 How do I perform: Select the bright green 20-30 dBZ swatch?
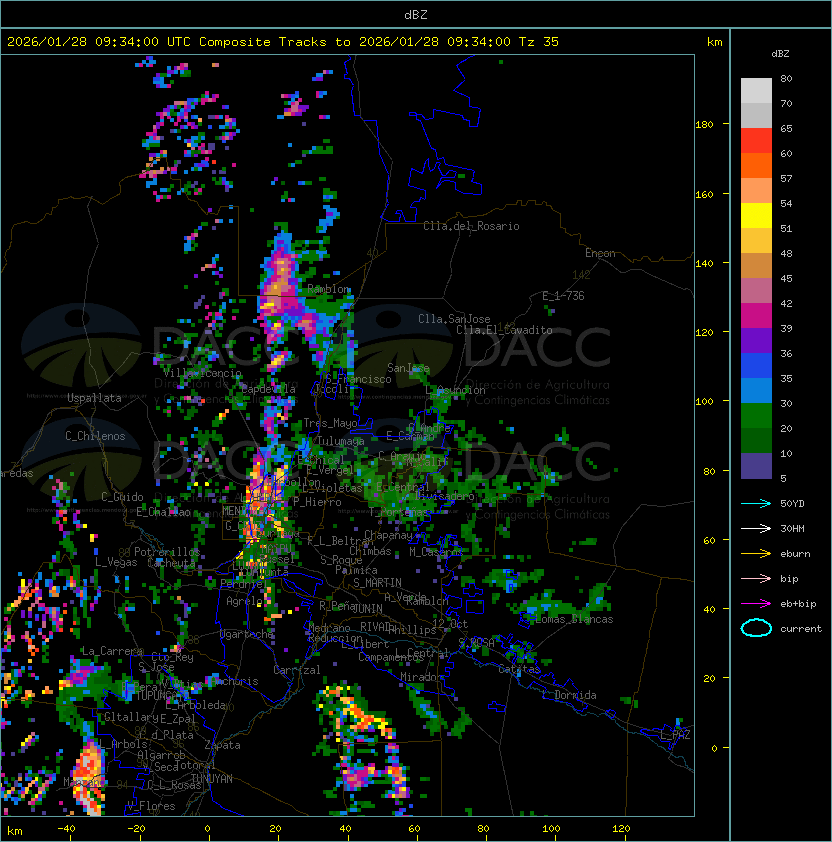[756, 416]
